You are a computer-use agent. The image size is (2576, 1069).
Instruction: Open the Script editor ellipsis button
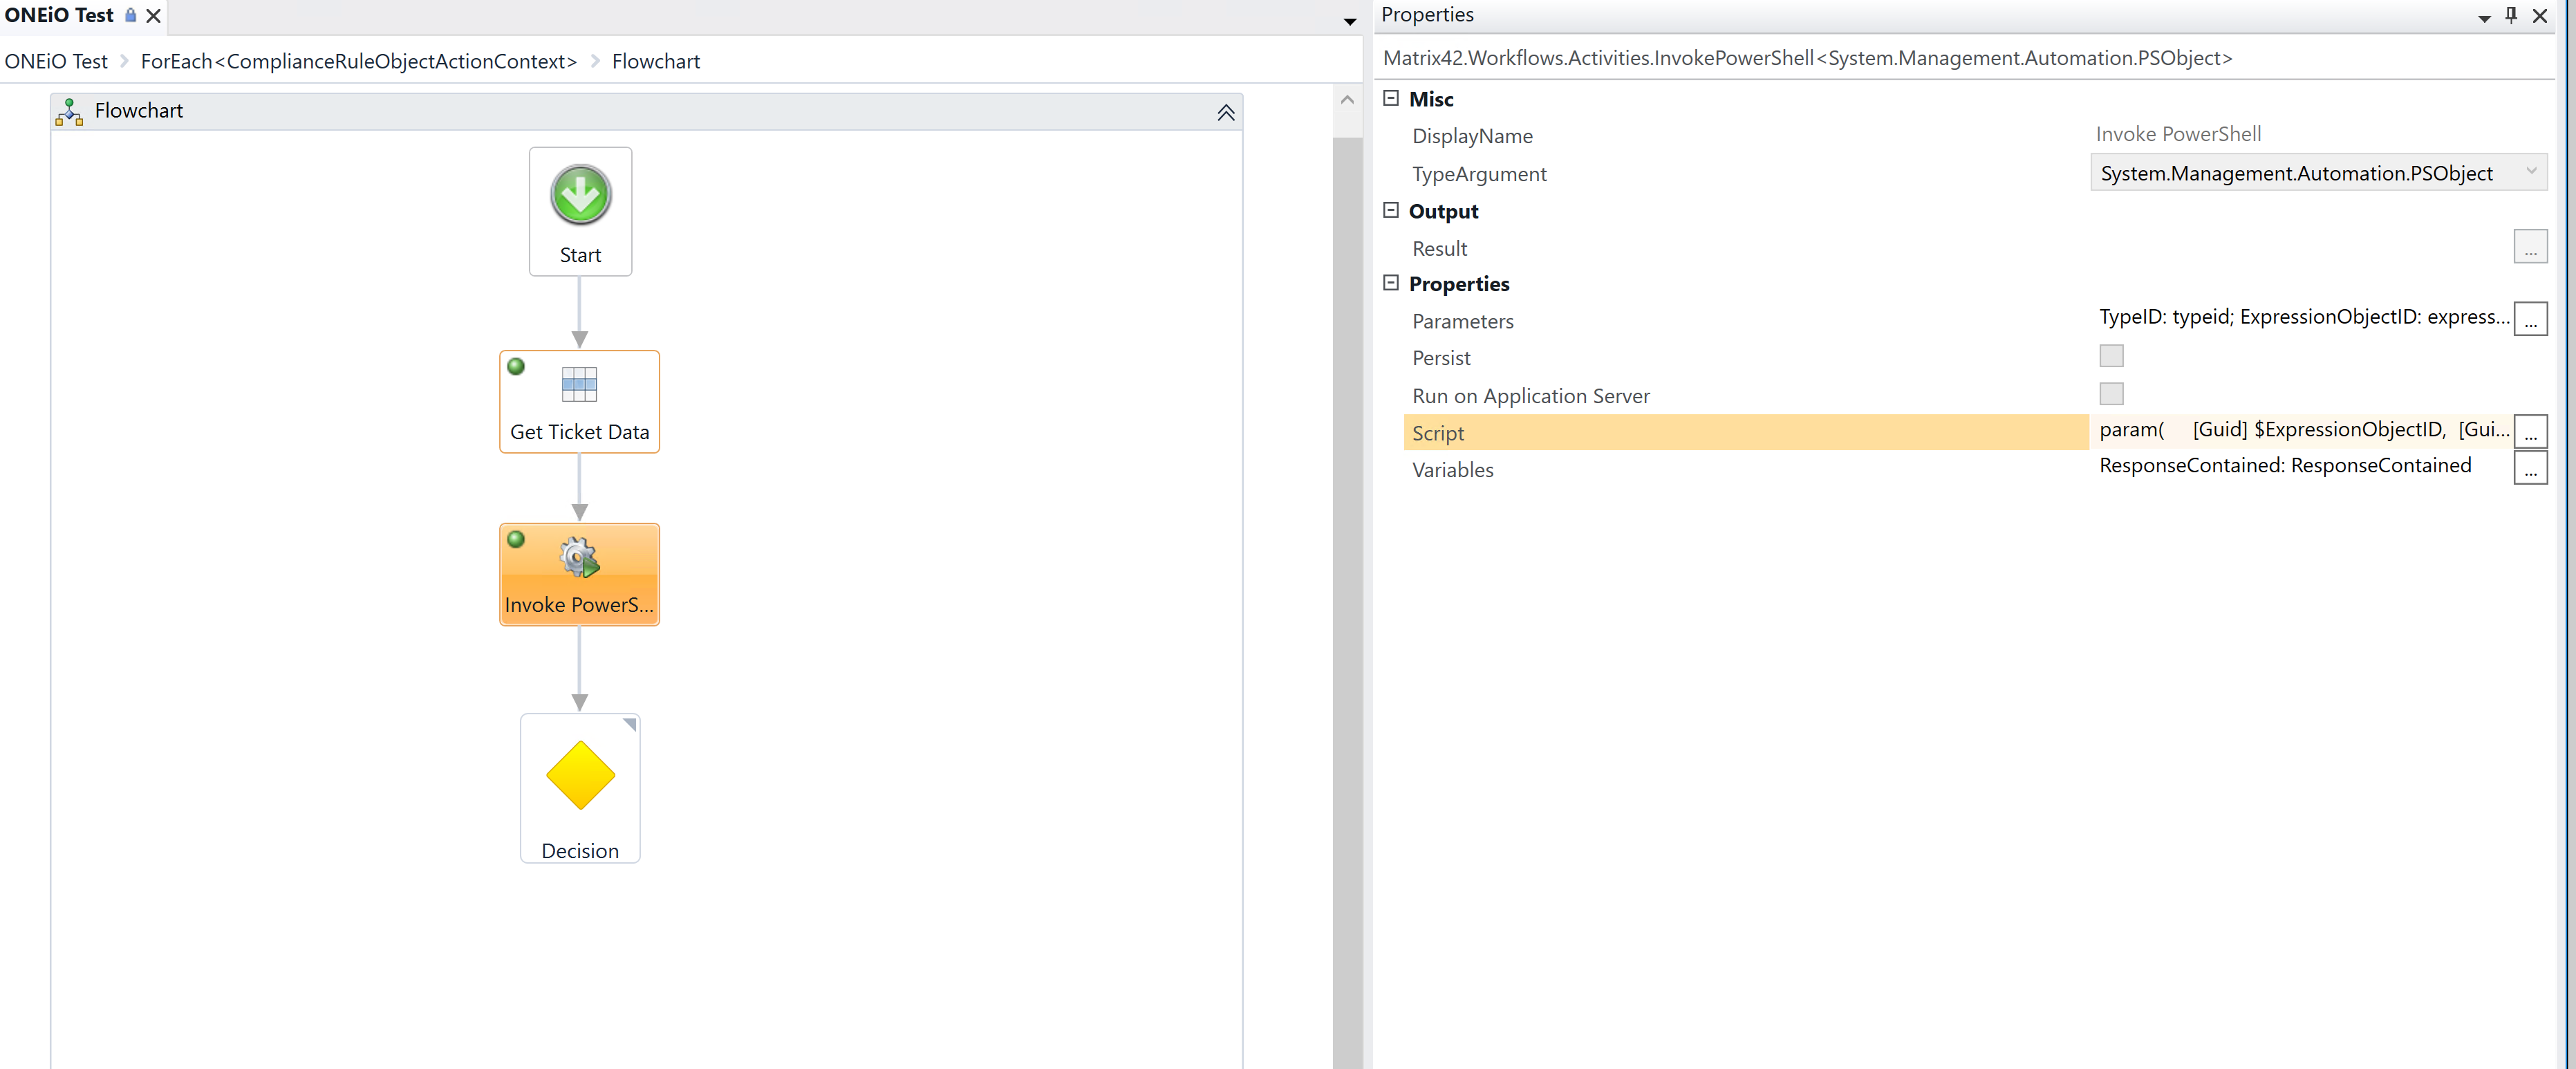tap(2530, 431)
